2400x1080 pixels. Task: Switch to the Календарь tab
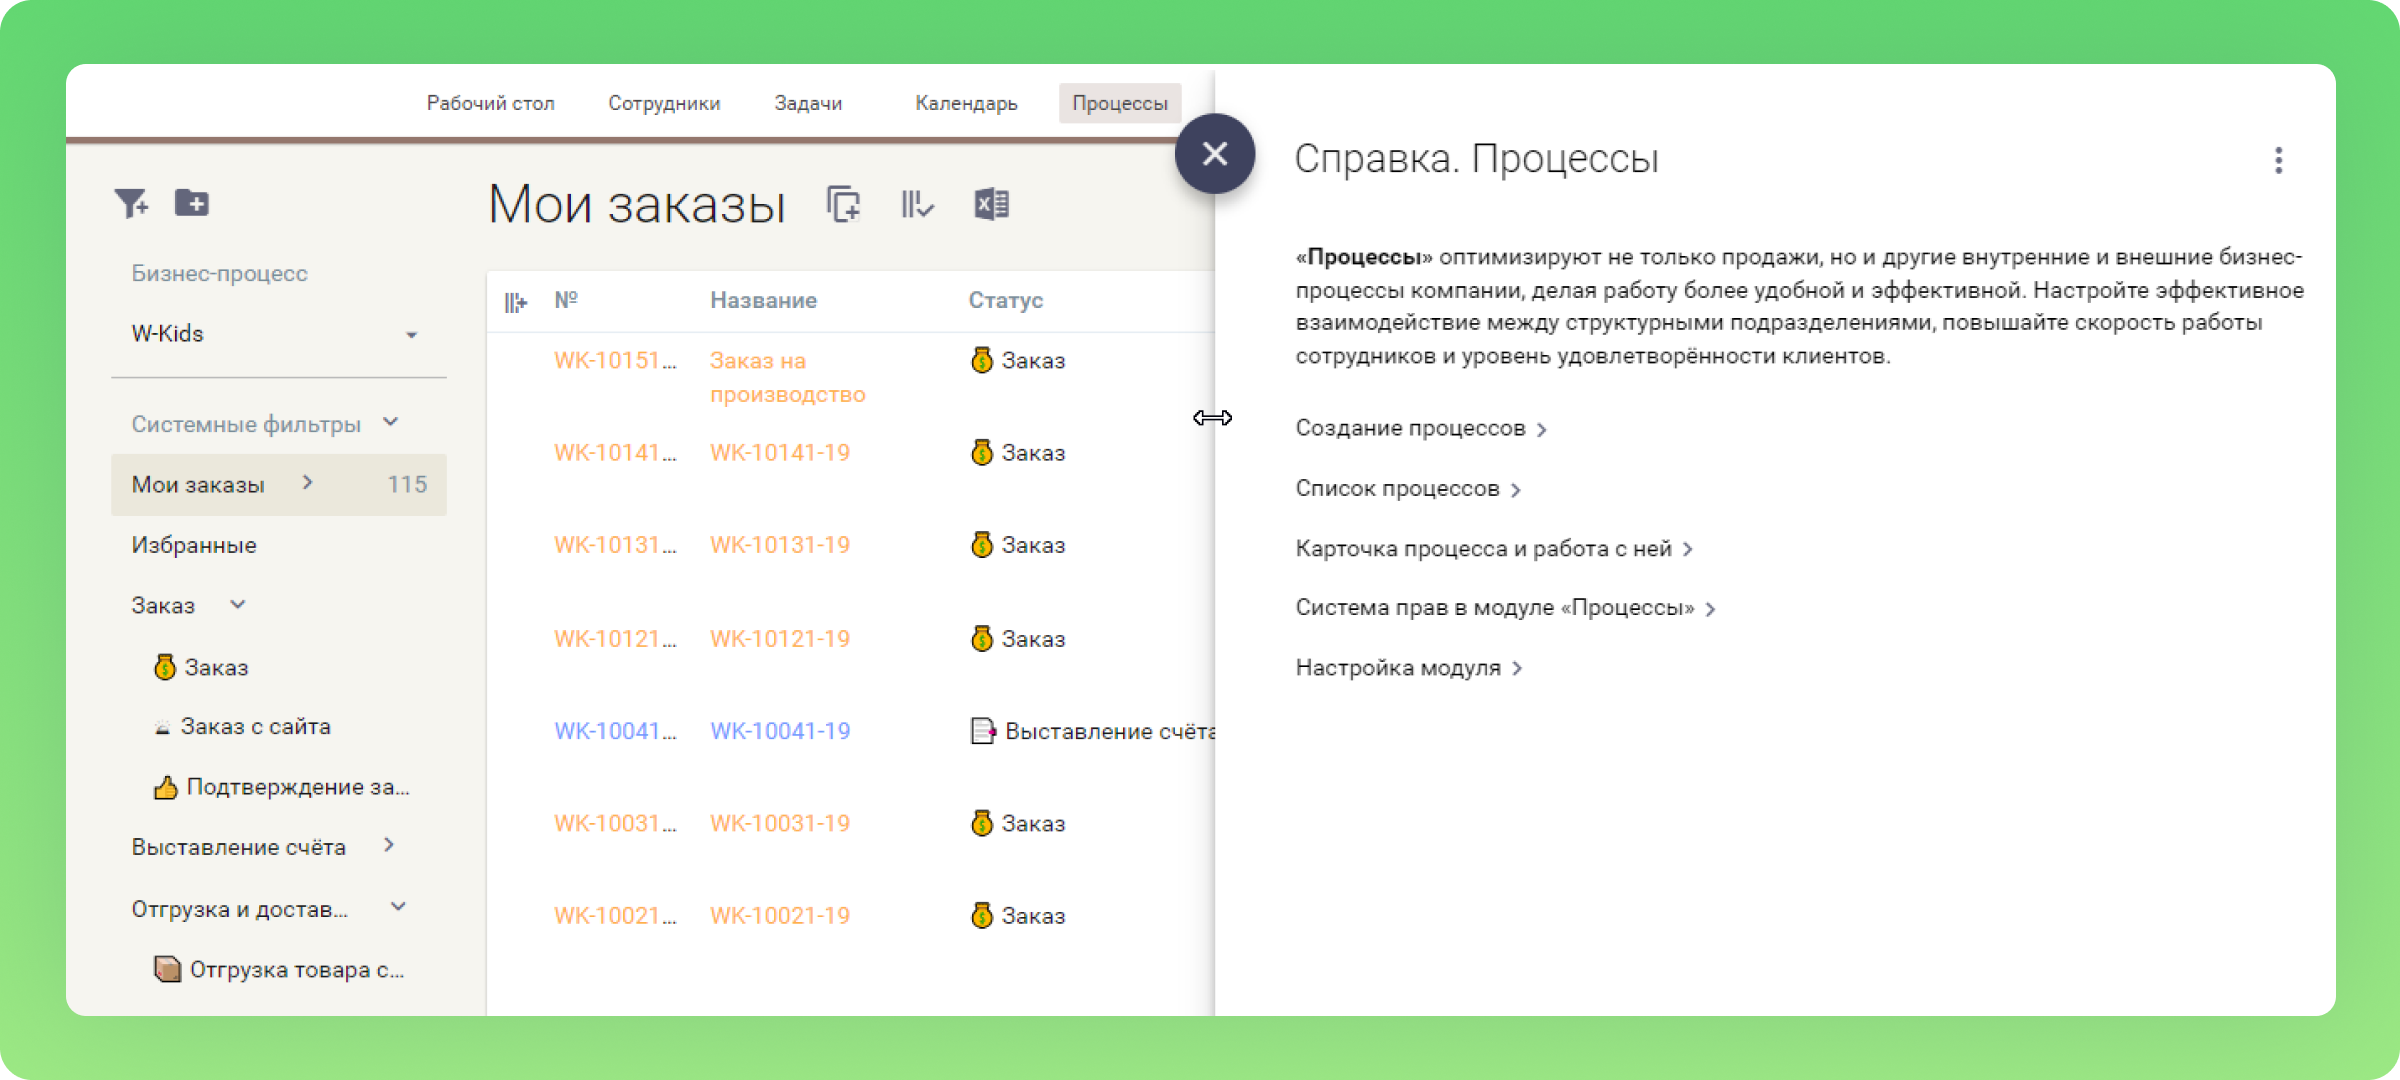966,103
